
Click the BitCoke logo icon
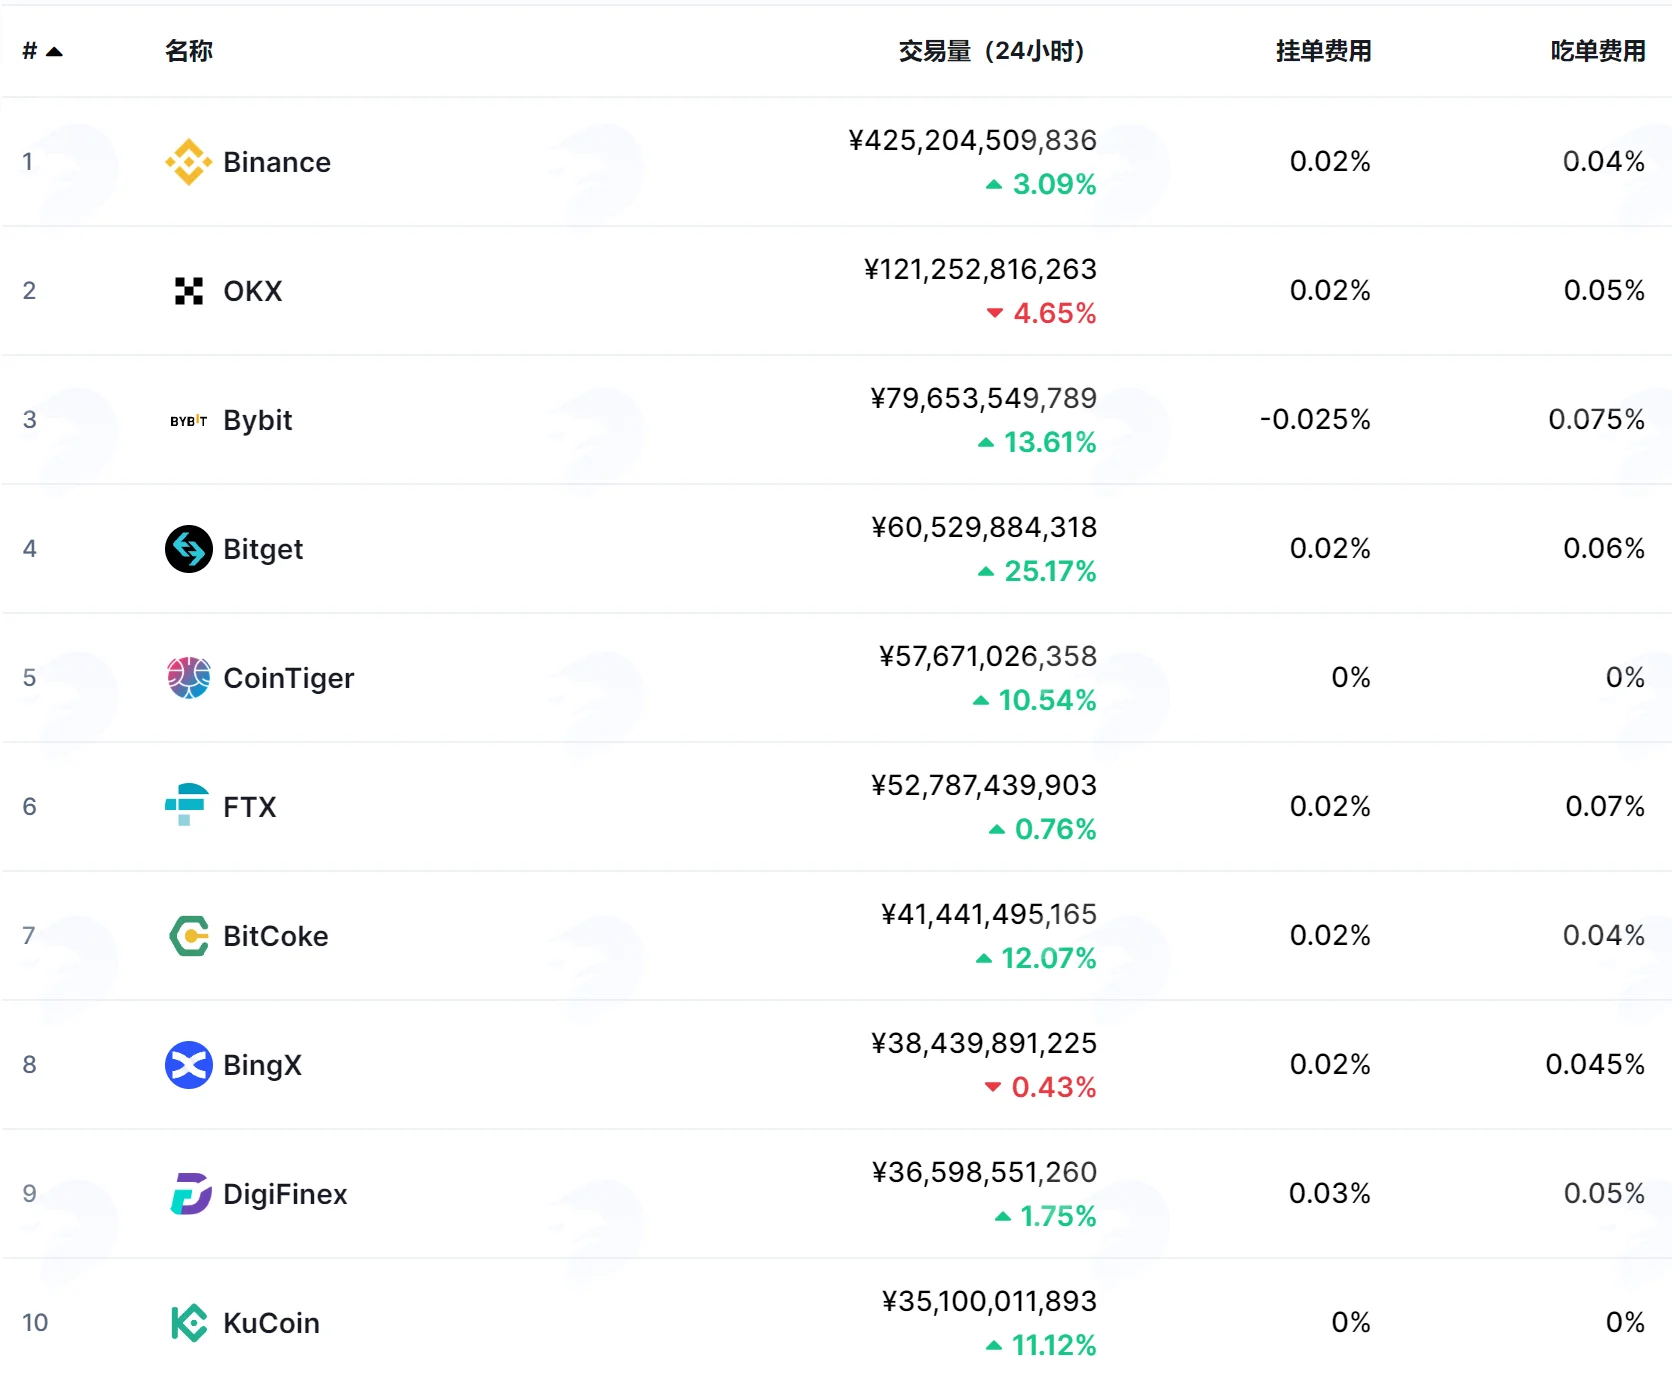pos(188,936)
